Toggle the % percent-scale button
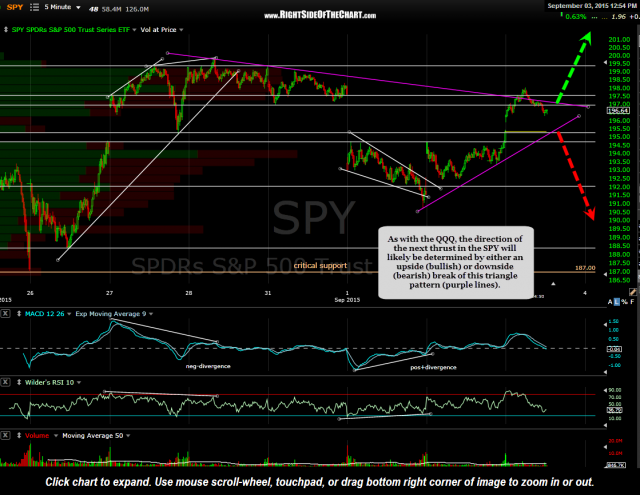640x495 pixels. click(624, 302)
